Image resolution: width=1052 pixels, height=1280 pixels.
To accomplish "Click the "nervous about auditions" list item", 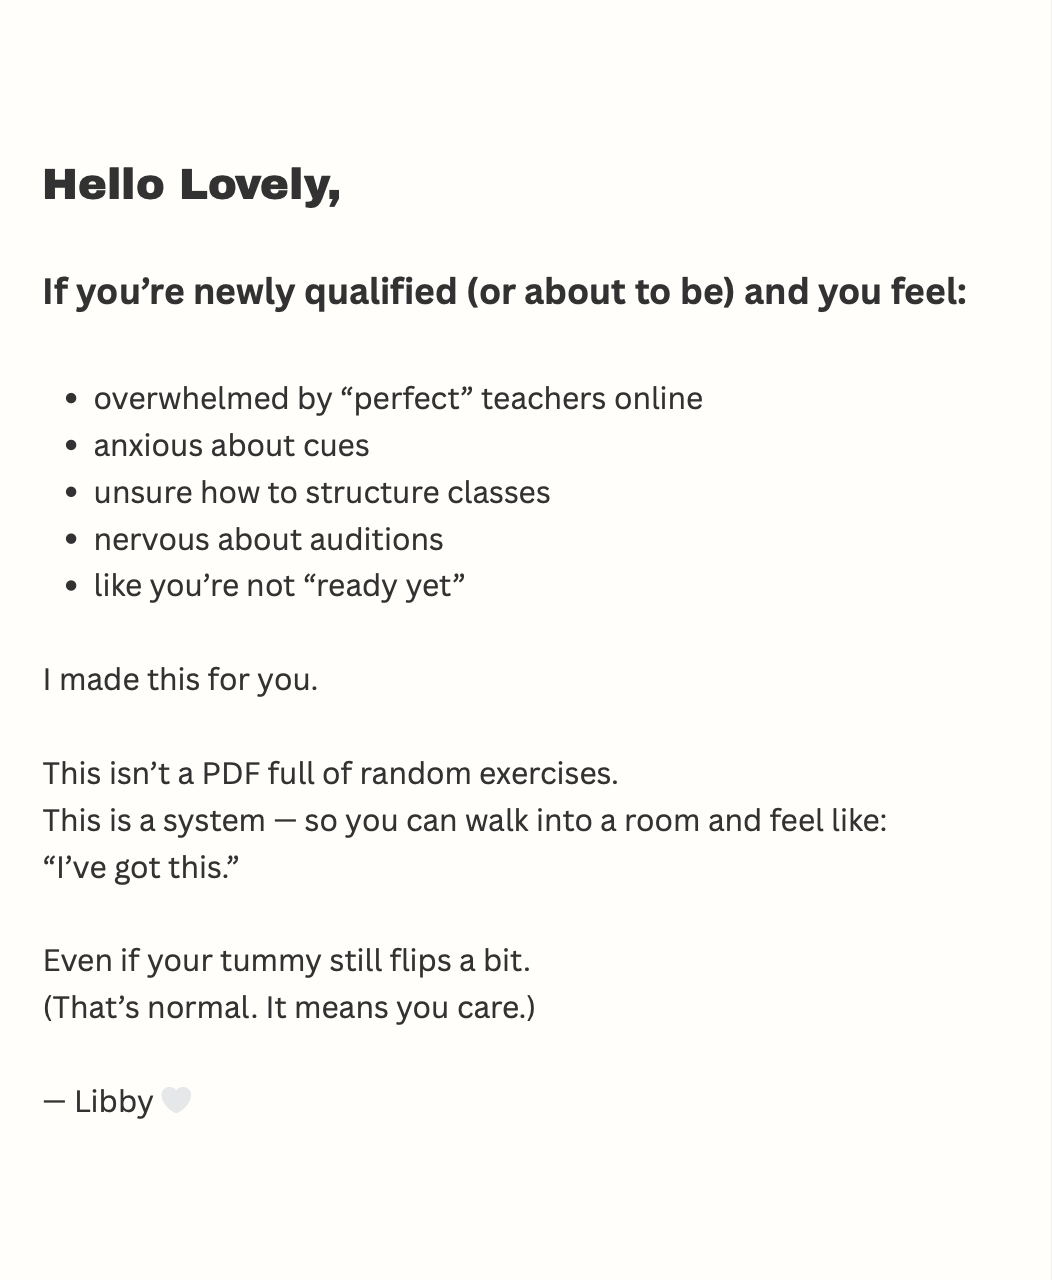I will pos(268,539).
